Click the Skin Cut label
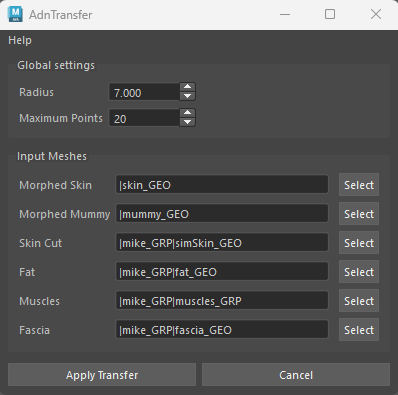Viewport: 398px width, 395px height. click(x=40, y=243)
